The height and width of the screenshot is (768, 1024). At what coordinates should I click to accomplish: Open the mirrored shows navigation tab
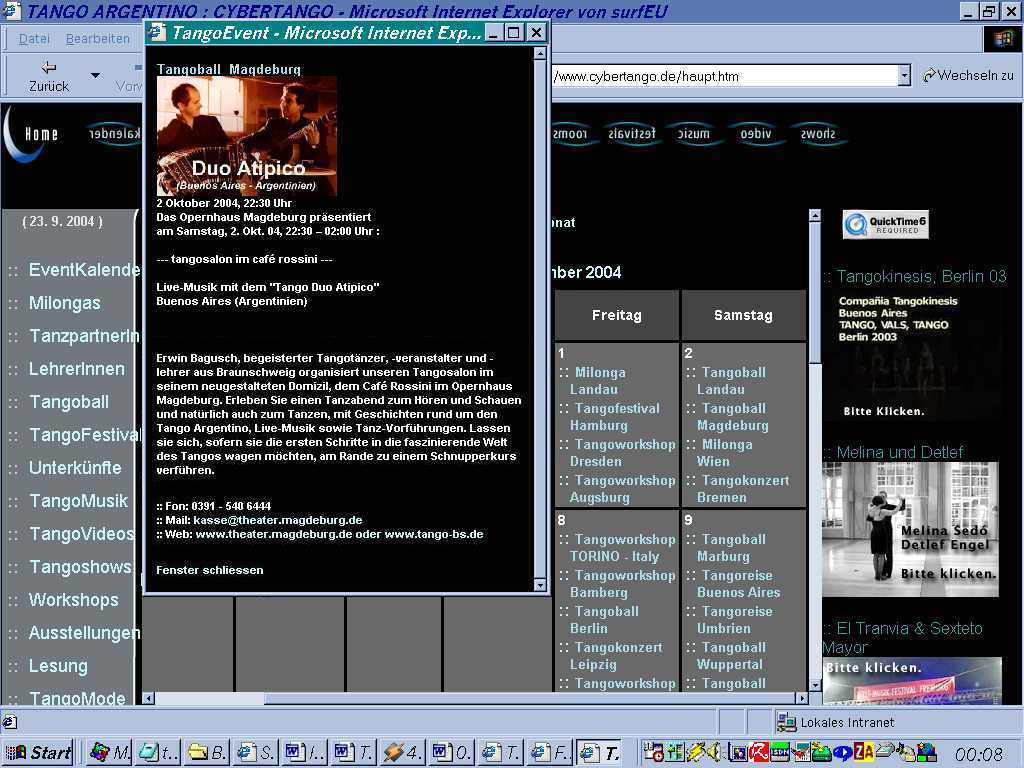click(818, 134)
